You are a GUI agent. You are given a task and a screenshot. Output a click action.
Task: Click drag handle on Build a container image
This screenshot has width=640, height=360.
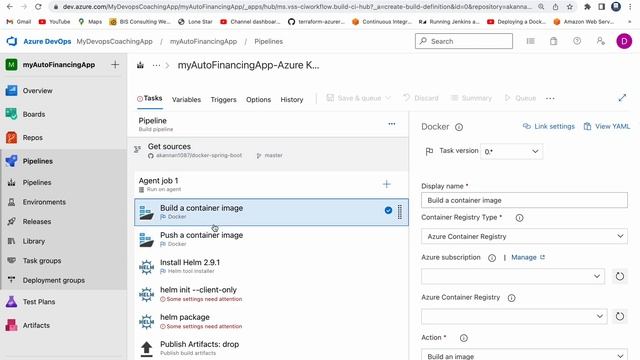(400, 211)
